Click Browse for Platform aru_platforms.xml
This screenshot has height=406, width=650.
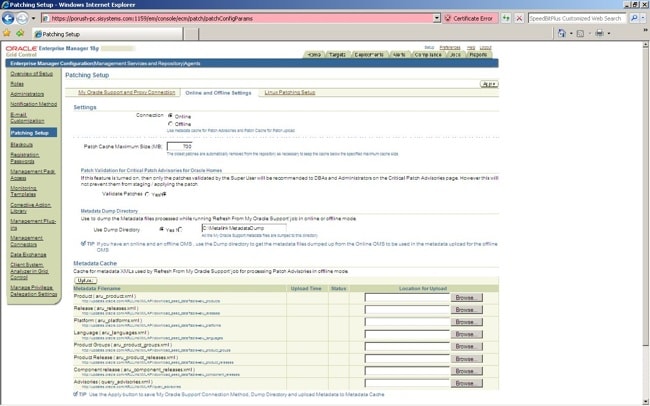(466, 322)
